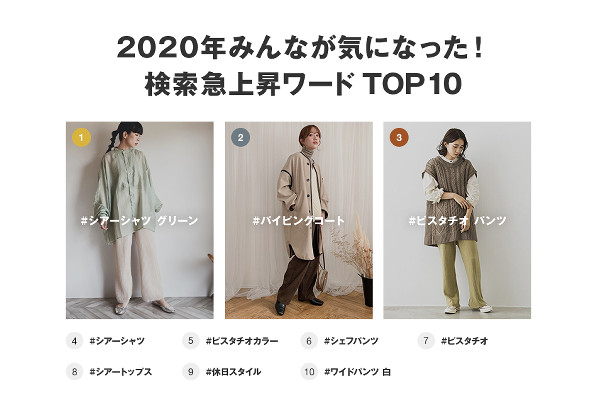Click the rank 4 circle number
The width and height of the screenshot is (600, 400).
[x=75, y=341]
